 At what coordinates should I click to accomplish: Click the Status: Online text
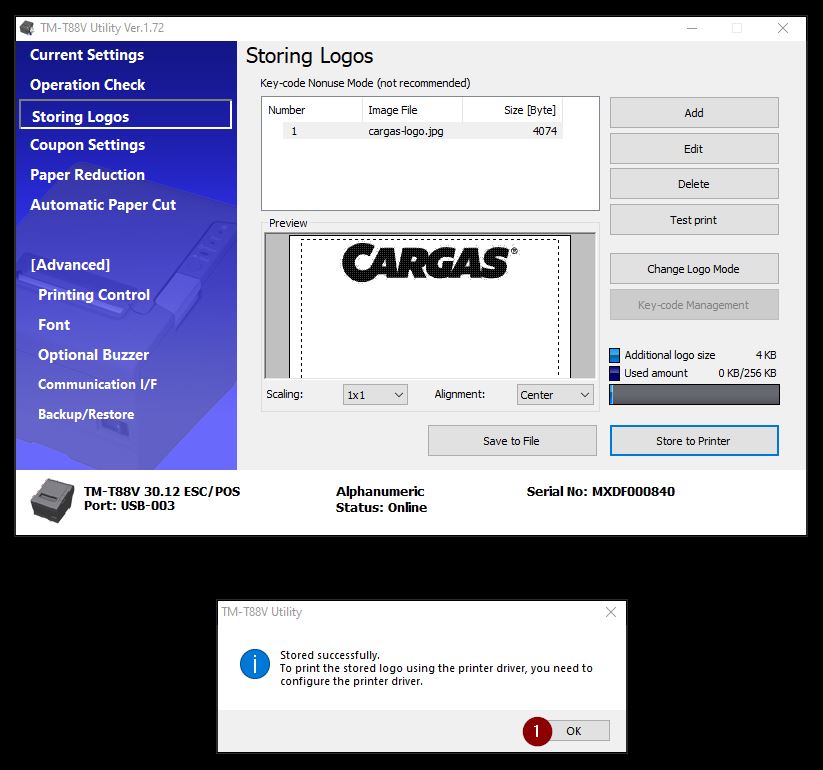382,508
